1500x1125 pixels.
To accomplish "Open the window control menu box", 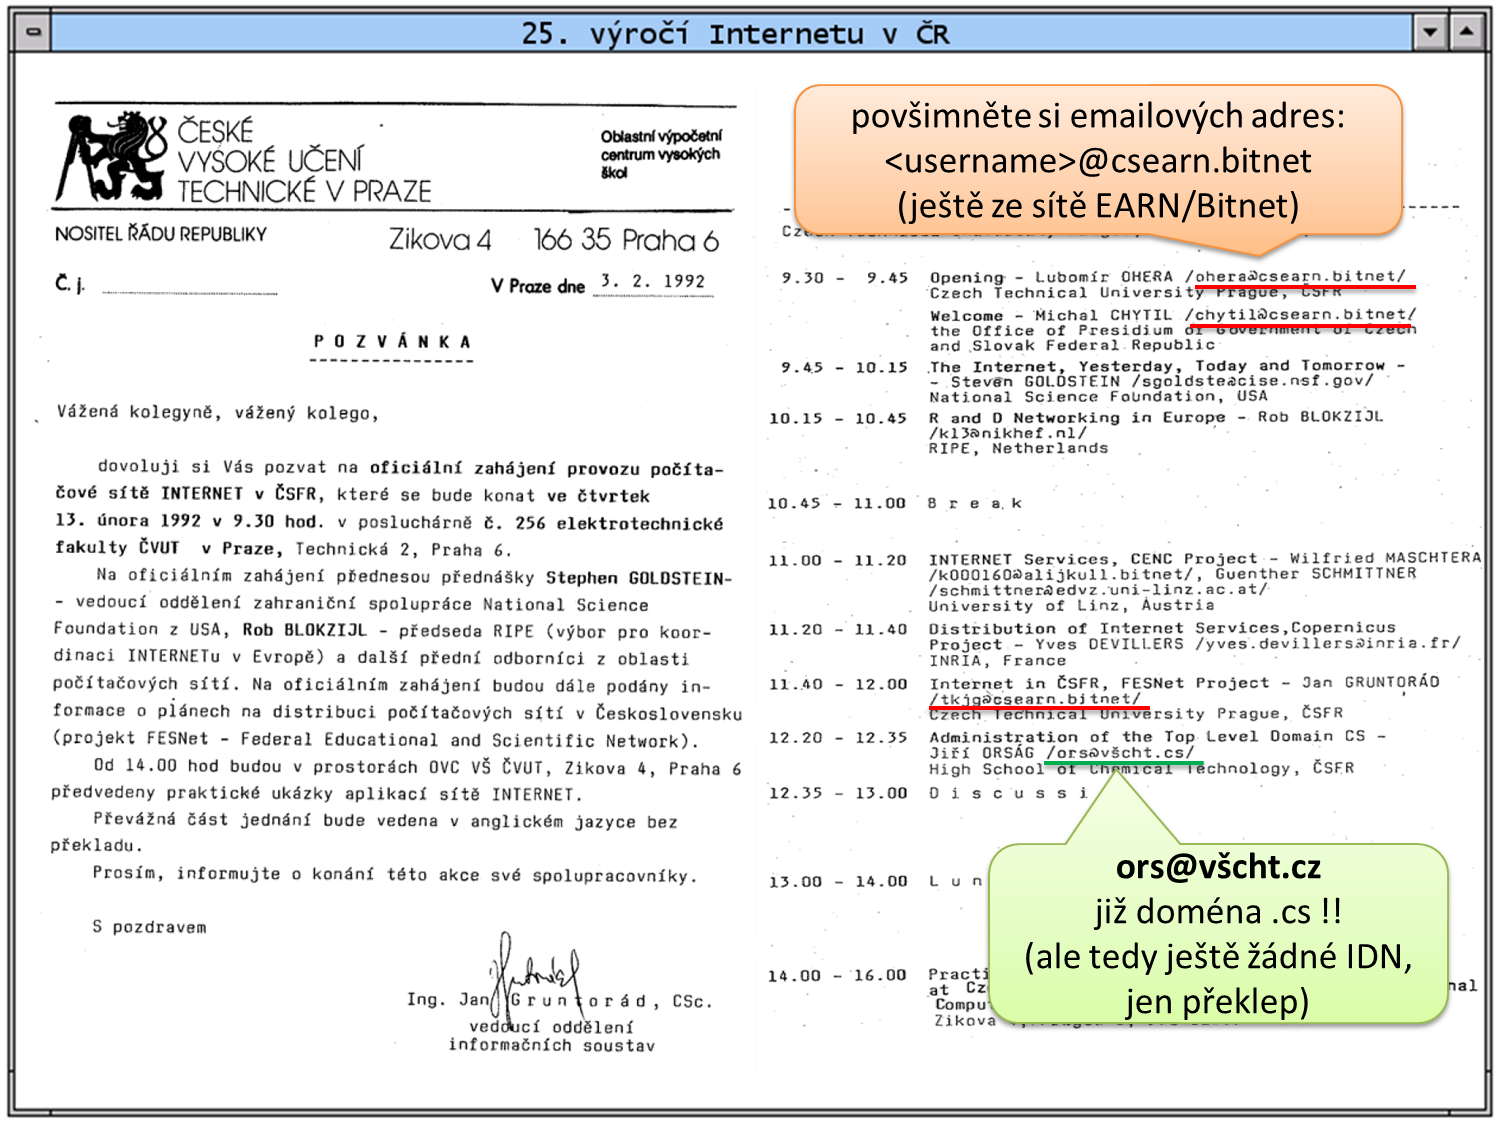I will [x=32, y=32].
